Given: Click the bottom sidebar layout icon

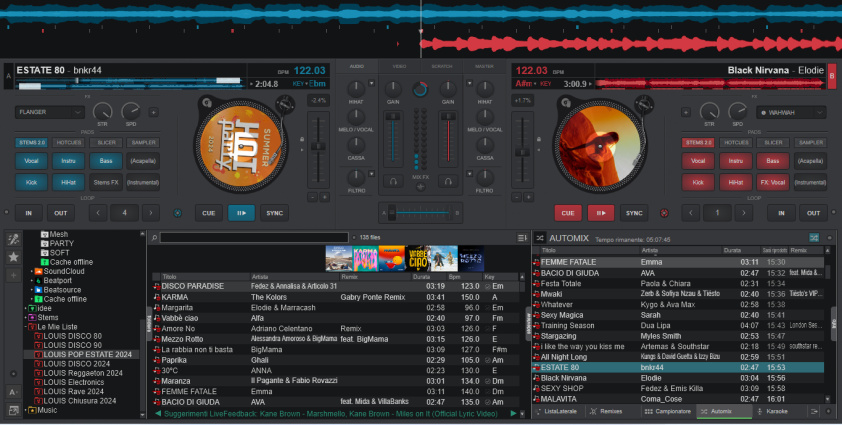Looking at the screenshot, I should (x=13, y=410).
